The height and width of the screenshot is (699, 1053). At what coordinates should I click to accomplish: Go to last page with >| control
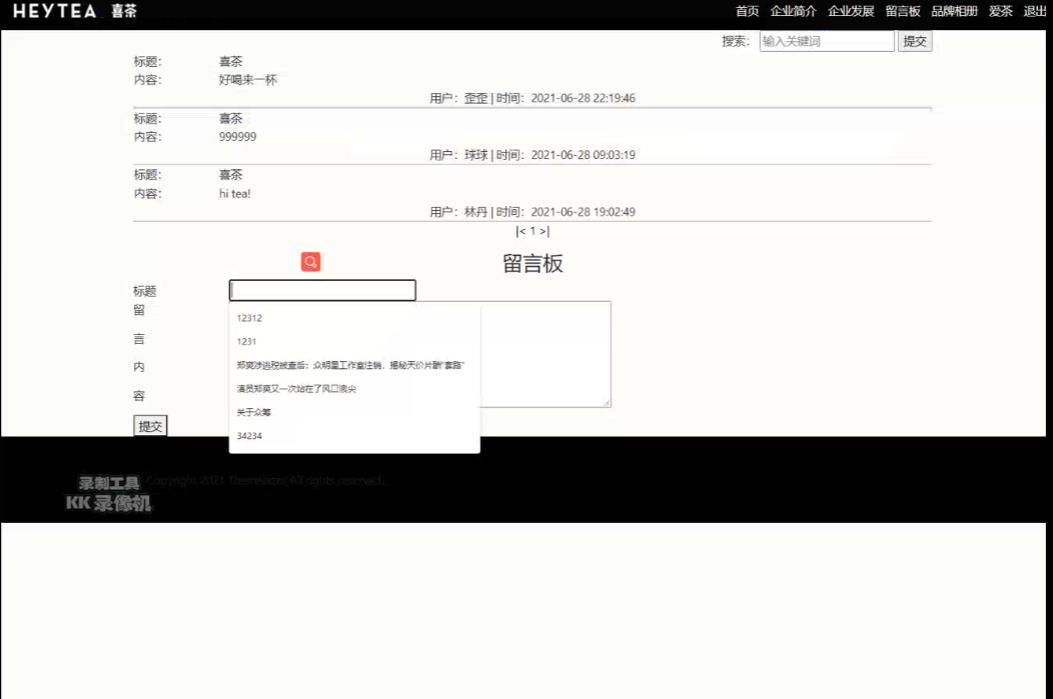click(x=545, y=231)
